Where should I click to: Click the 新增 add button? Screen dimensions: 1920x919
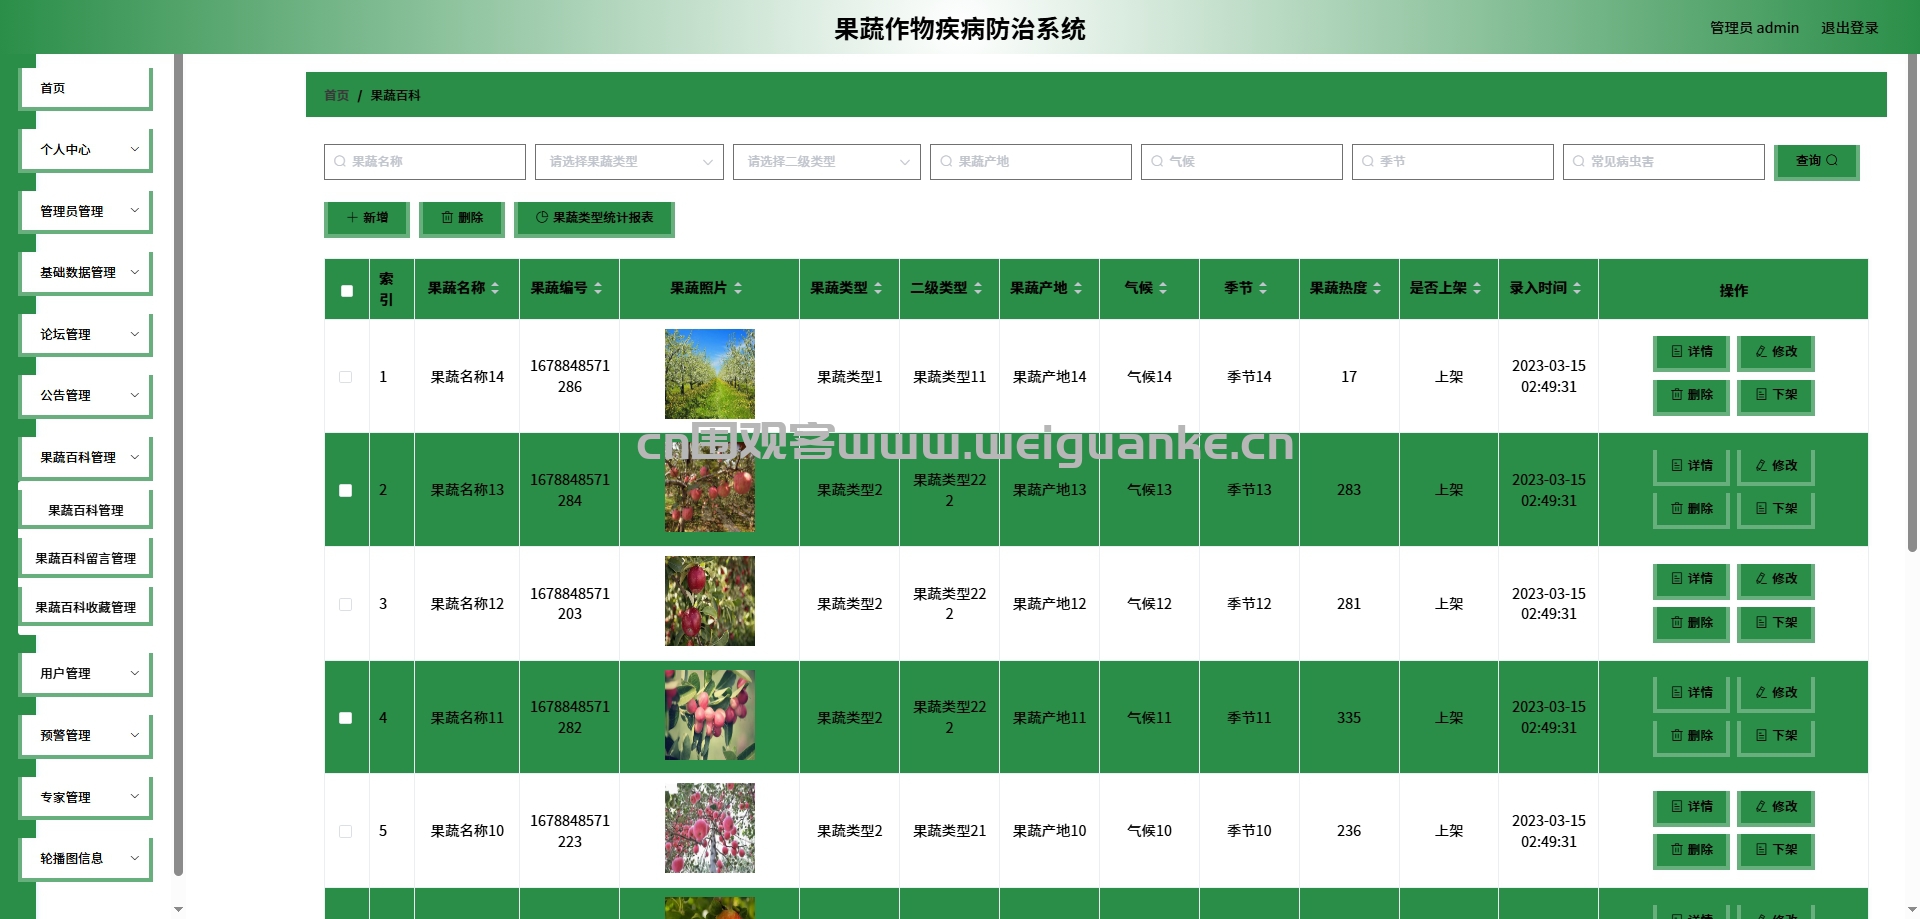point(367,219)
